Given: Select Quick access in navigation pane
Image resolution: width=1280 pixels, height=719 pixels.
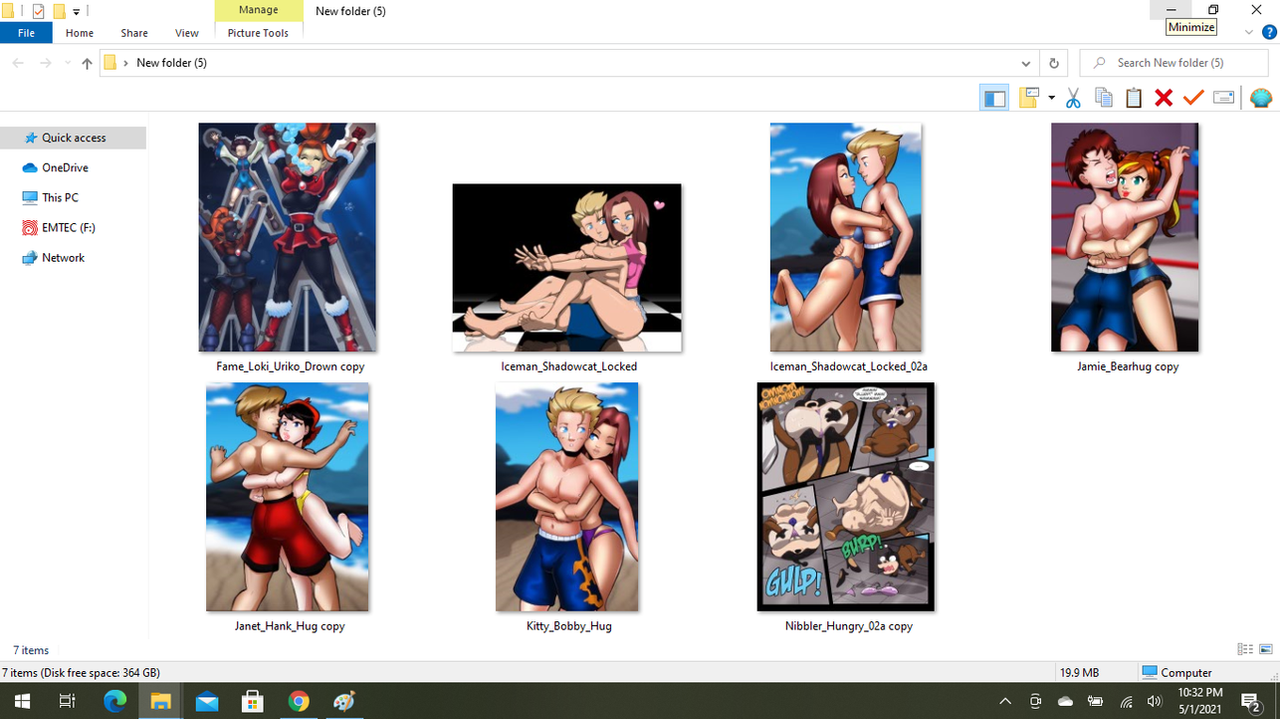Looking at the screenshot, I should 73,138.
